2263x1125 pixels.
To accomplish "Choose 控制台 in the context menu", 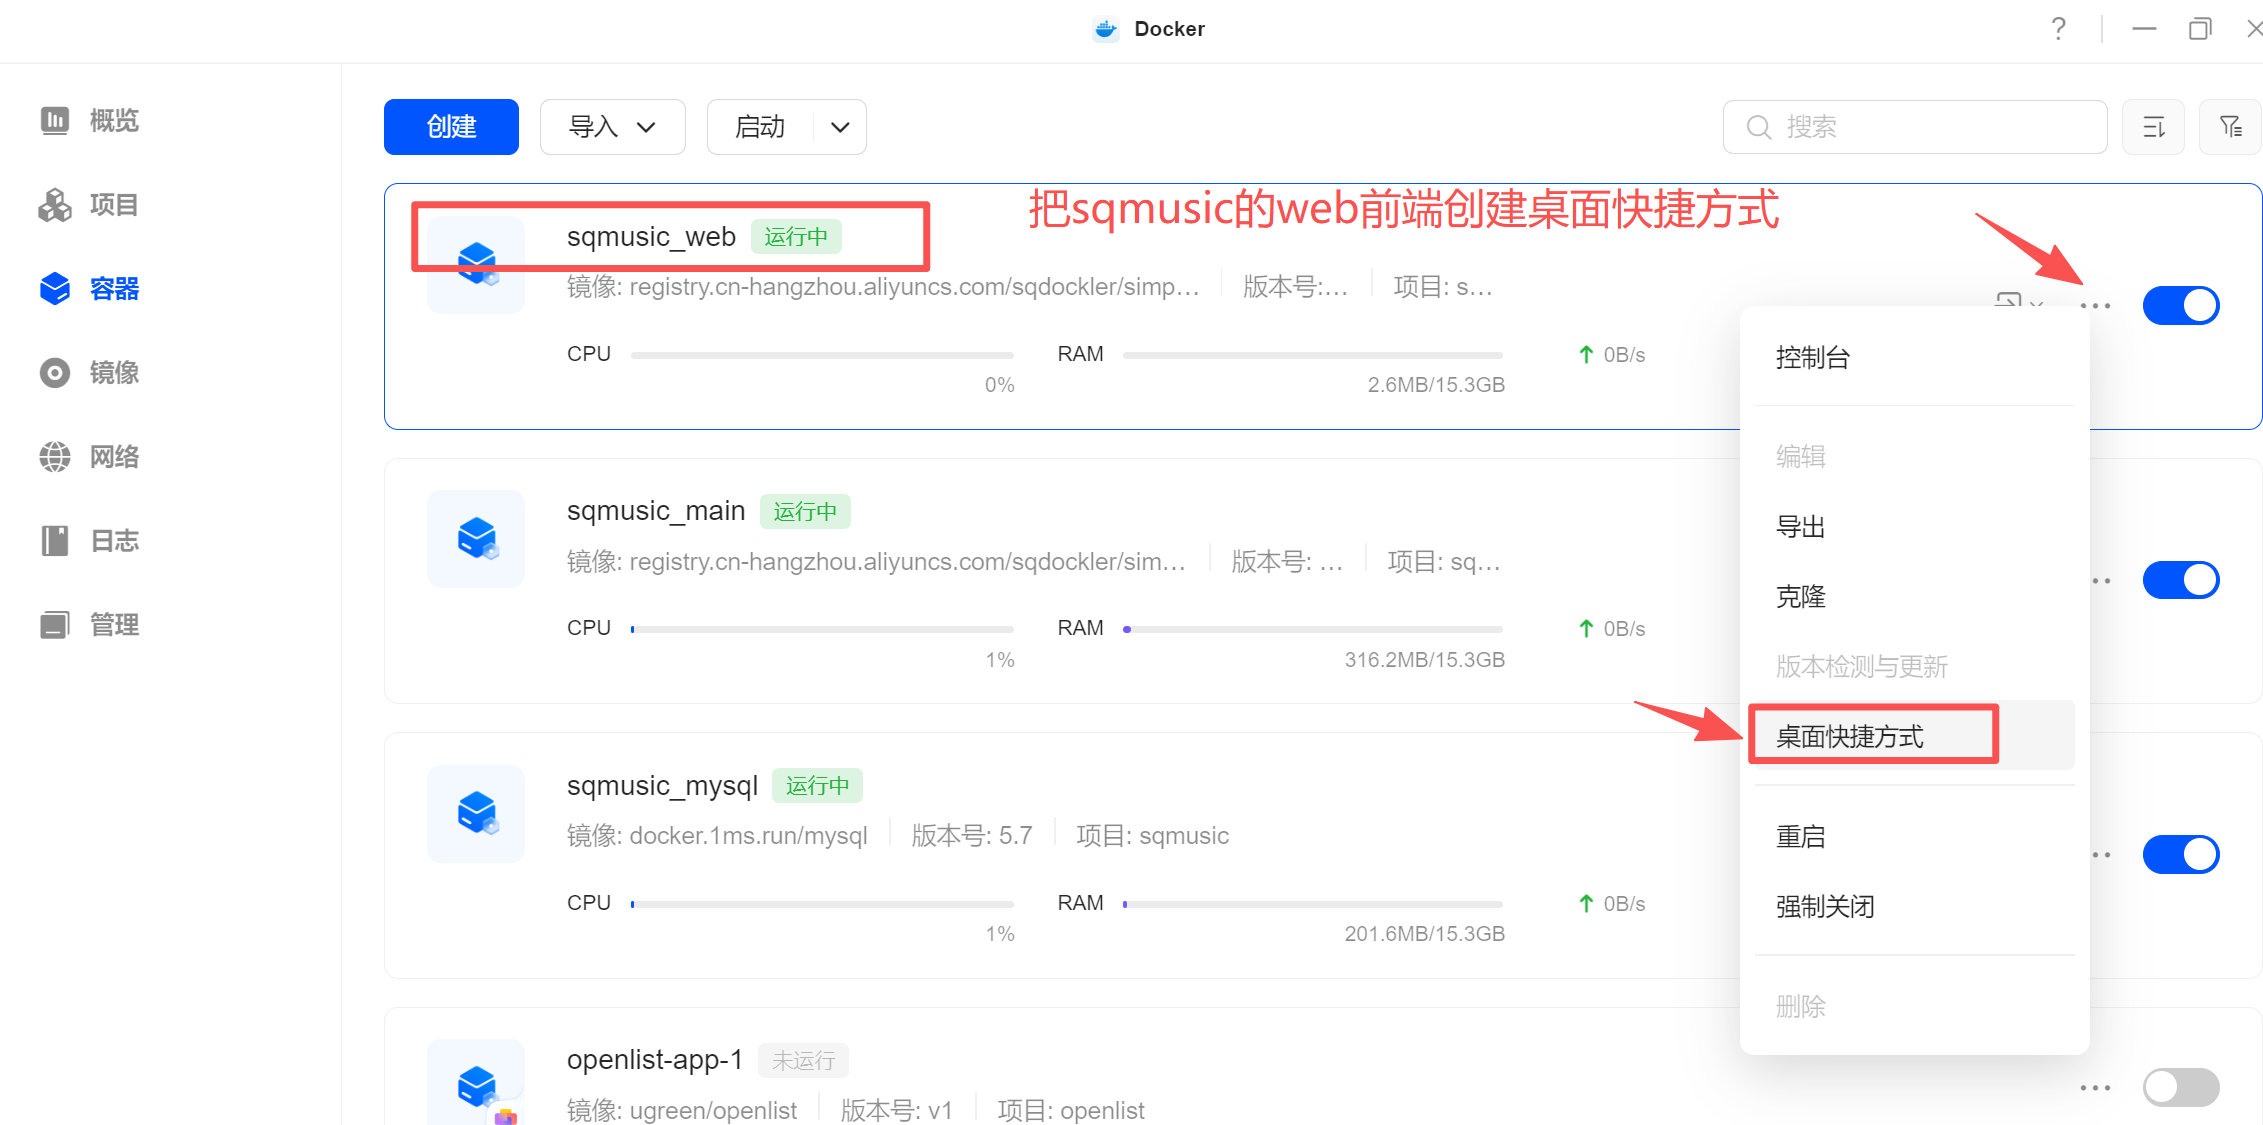I will tap(1813, 357).
